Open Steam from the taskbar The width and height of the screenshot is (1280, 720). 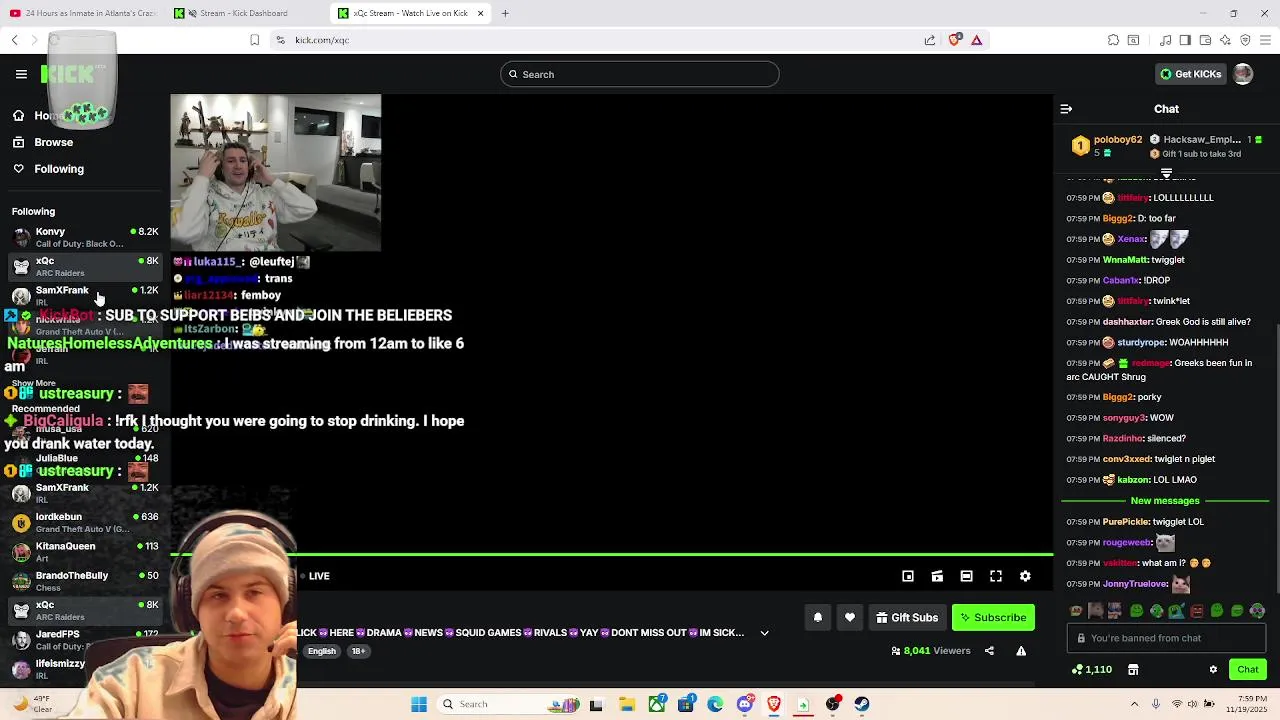pyautogui.click(x=862, y=704)
